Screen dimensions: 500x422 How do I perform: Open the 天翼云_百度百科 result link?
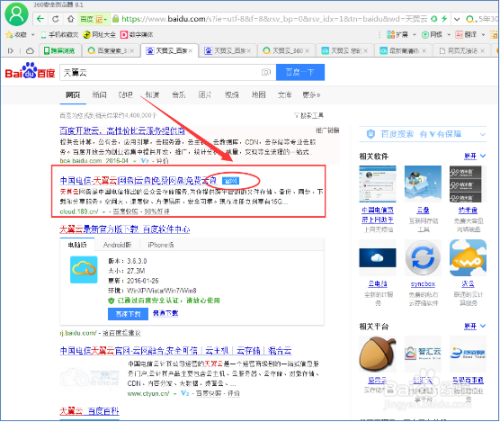pyautogui.click(x=89, y=411)
